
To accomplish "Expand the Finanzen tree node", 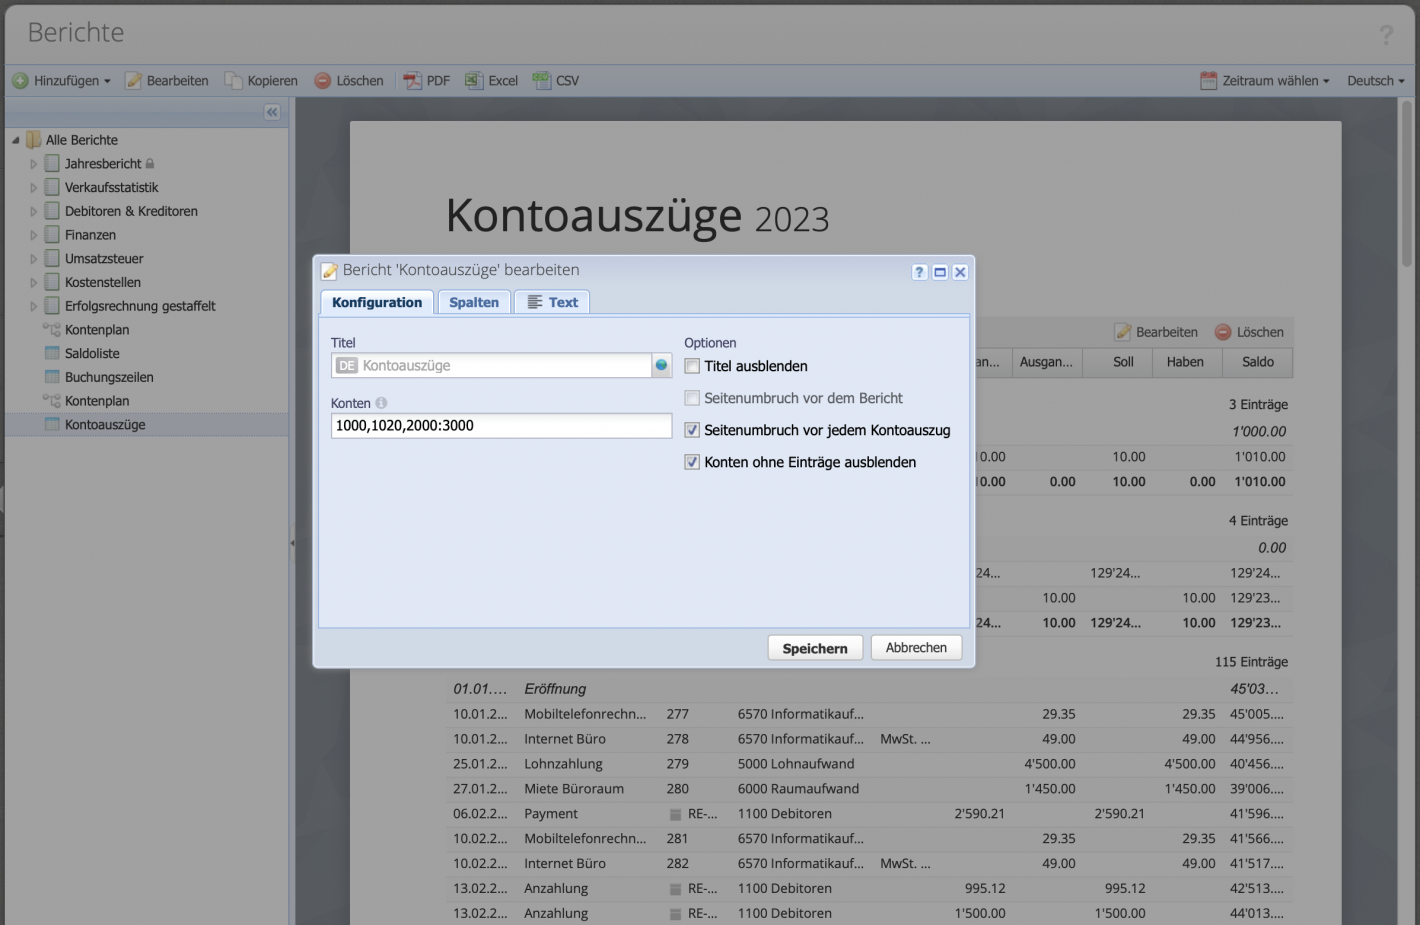I will point(32,234).
